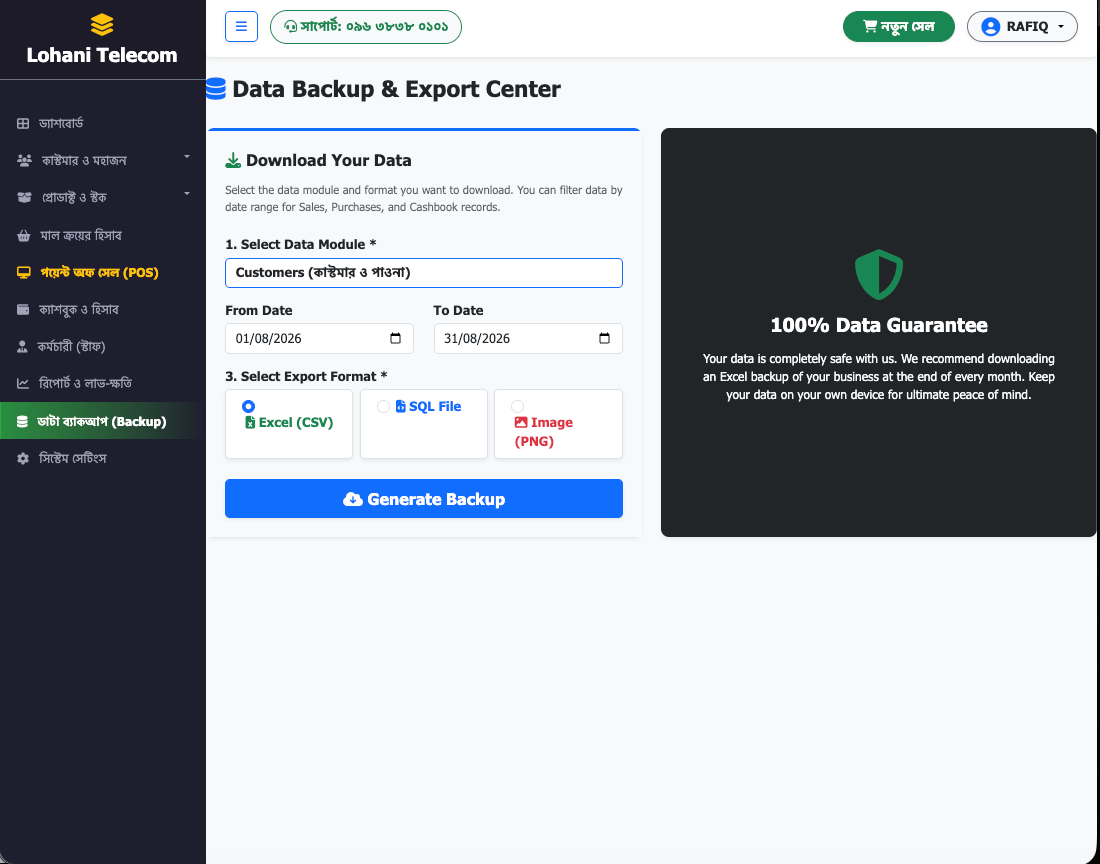Open ডাটা ব্যাকআপ (Backup) menu item

103,421
